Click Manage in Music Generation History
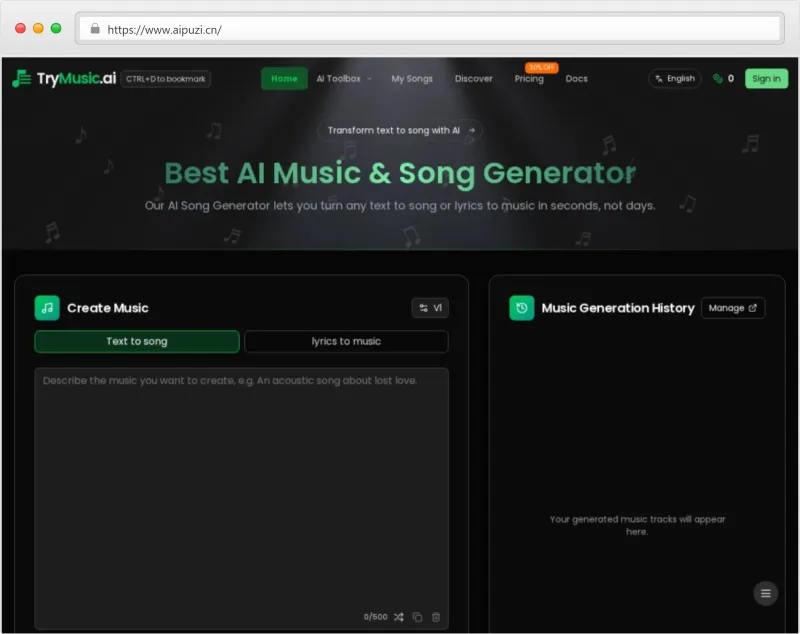This screenshot has width=800, height=634. pyautogui.click(x=732, y=308)
